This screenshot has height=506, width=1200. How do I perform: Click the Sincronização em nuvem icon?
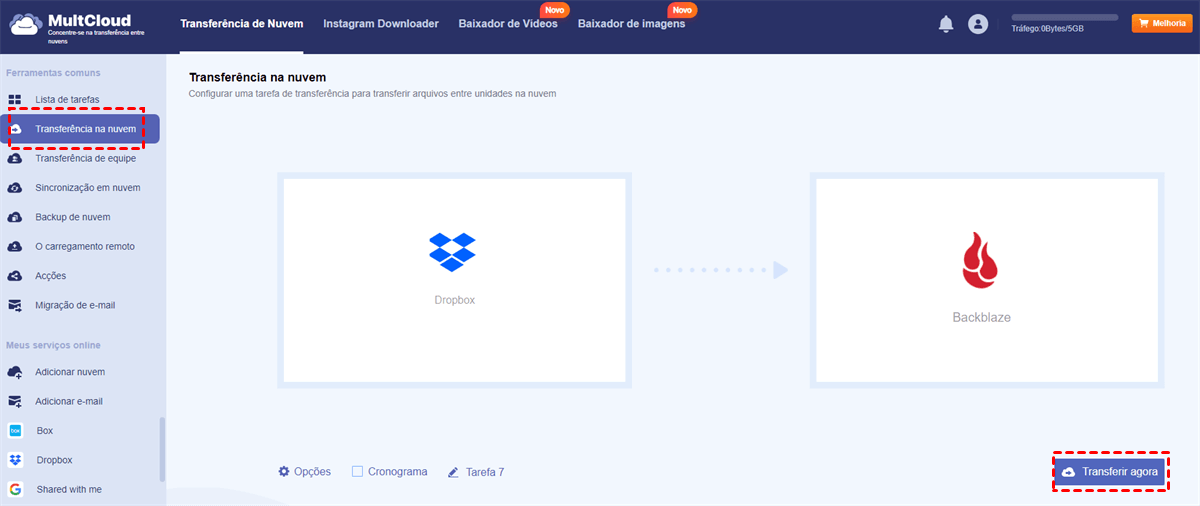pos(15,187)
